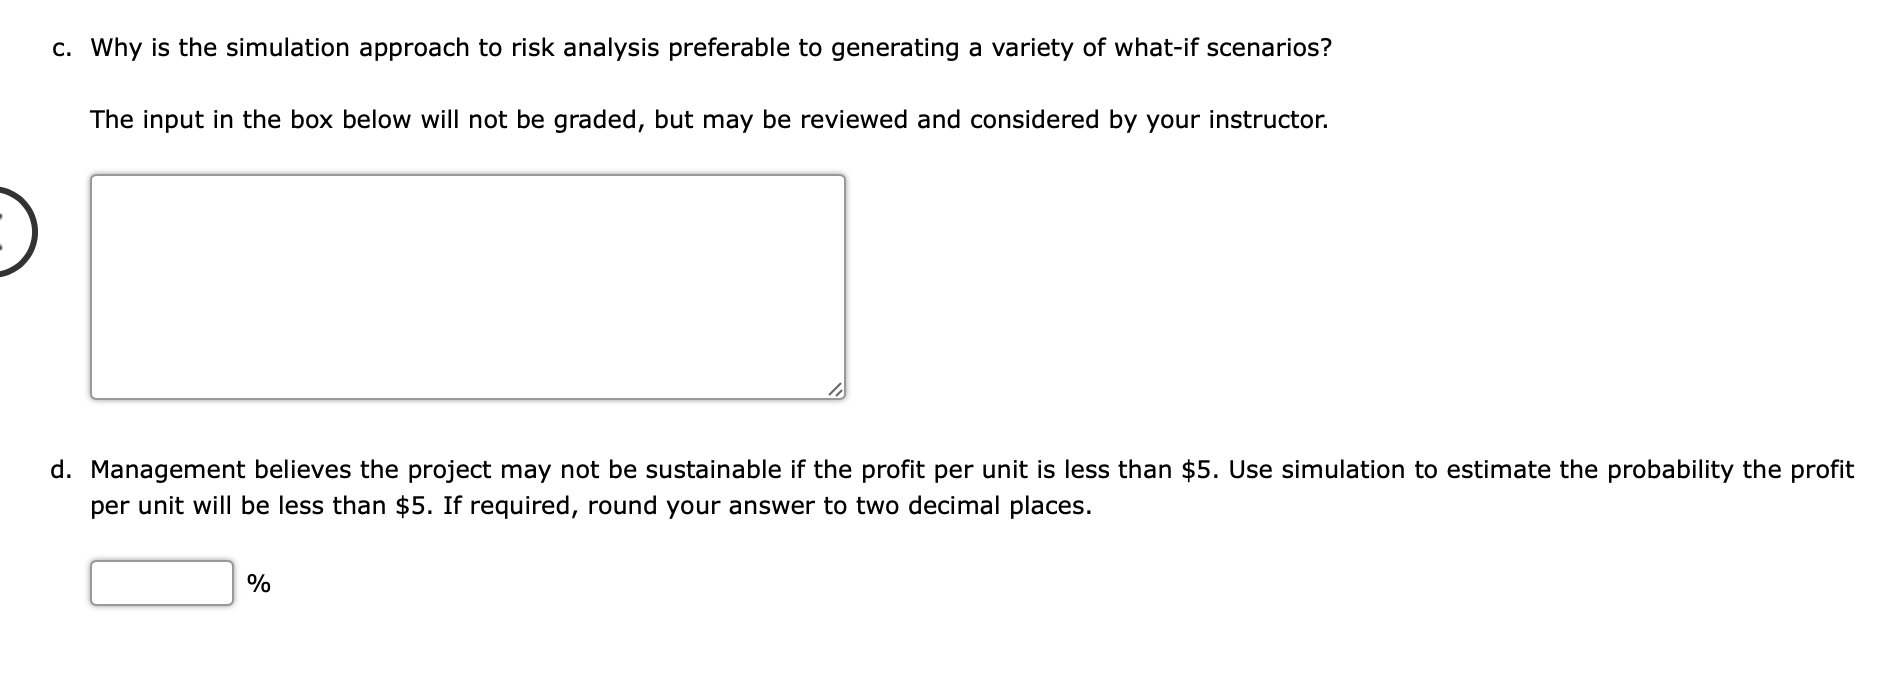Click the 'd.' item label
Viewport: 1898px width, 678px height.
click(62, 467)
